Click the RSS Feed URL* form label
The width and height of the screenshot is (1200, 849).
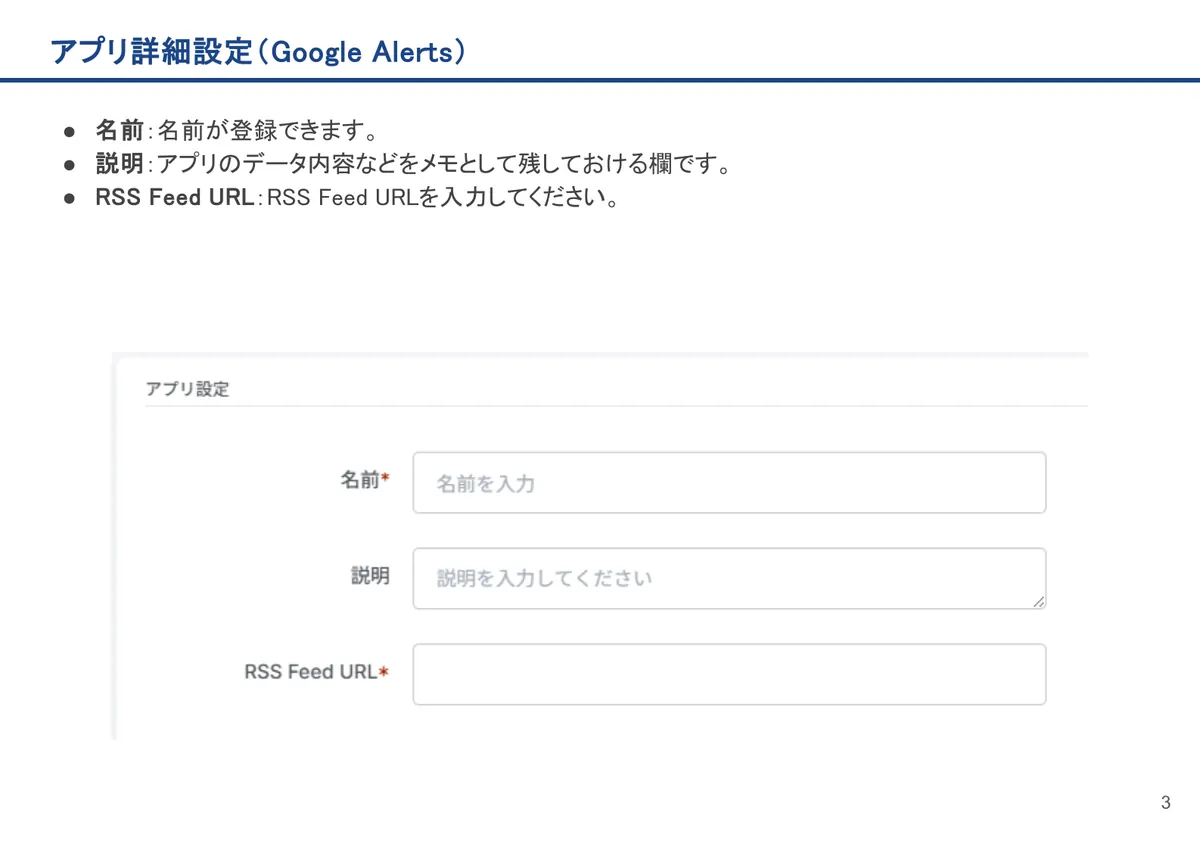click(x=316, y=672)
